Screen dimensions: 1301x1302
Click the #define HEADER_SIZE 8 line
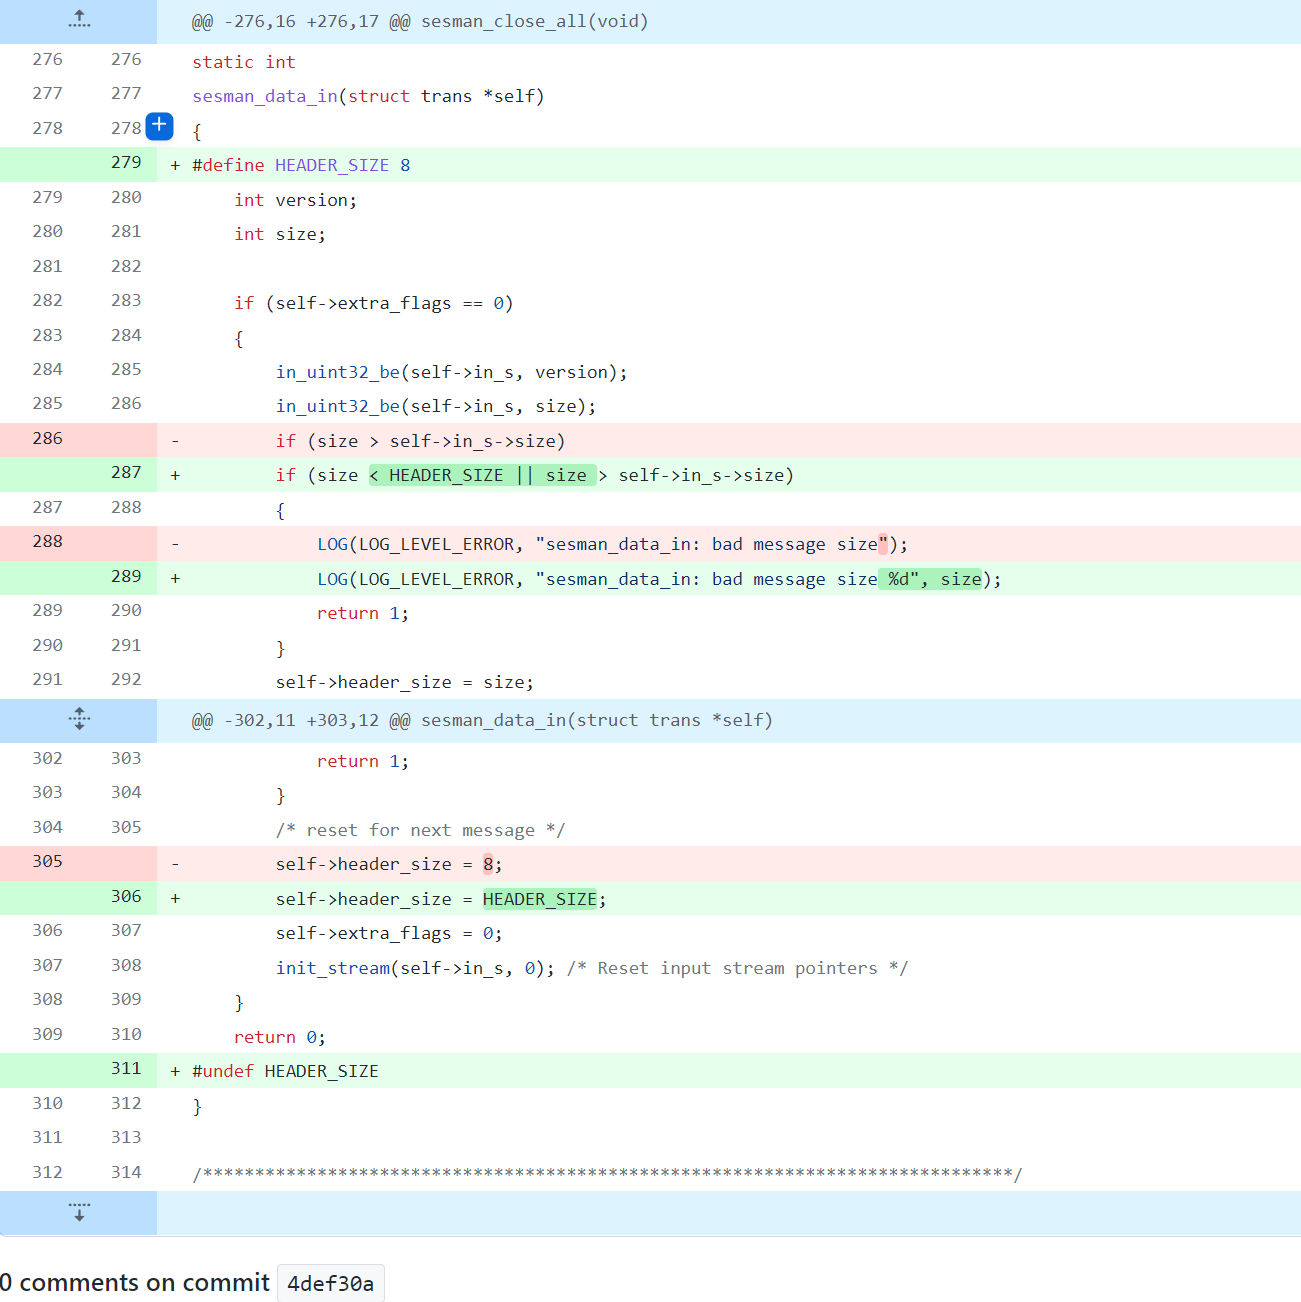[301, 165]
